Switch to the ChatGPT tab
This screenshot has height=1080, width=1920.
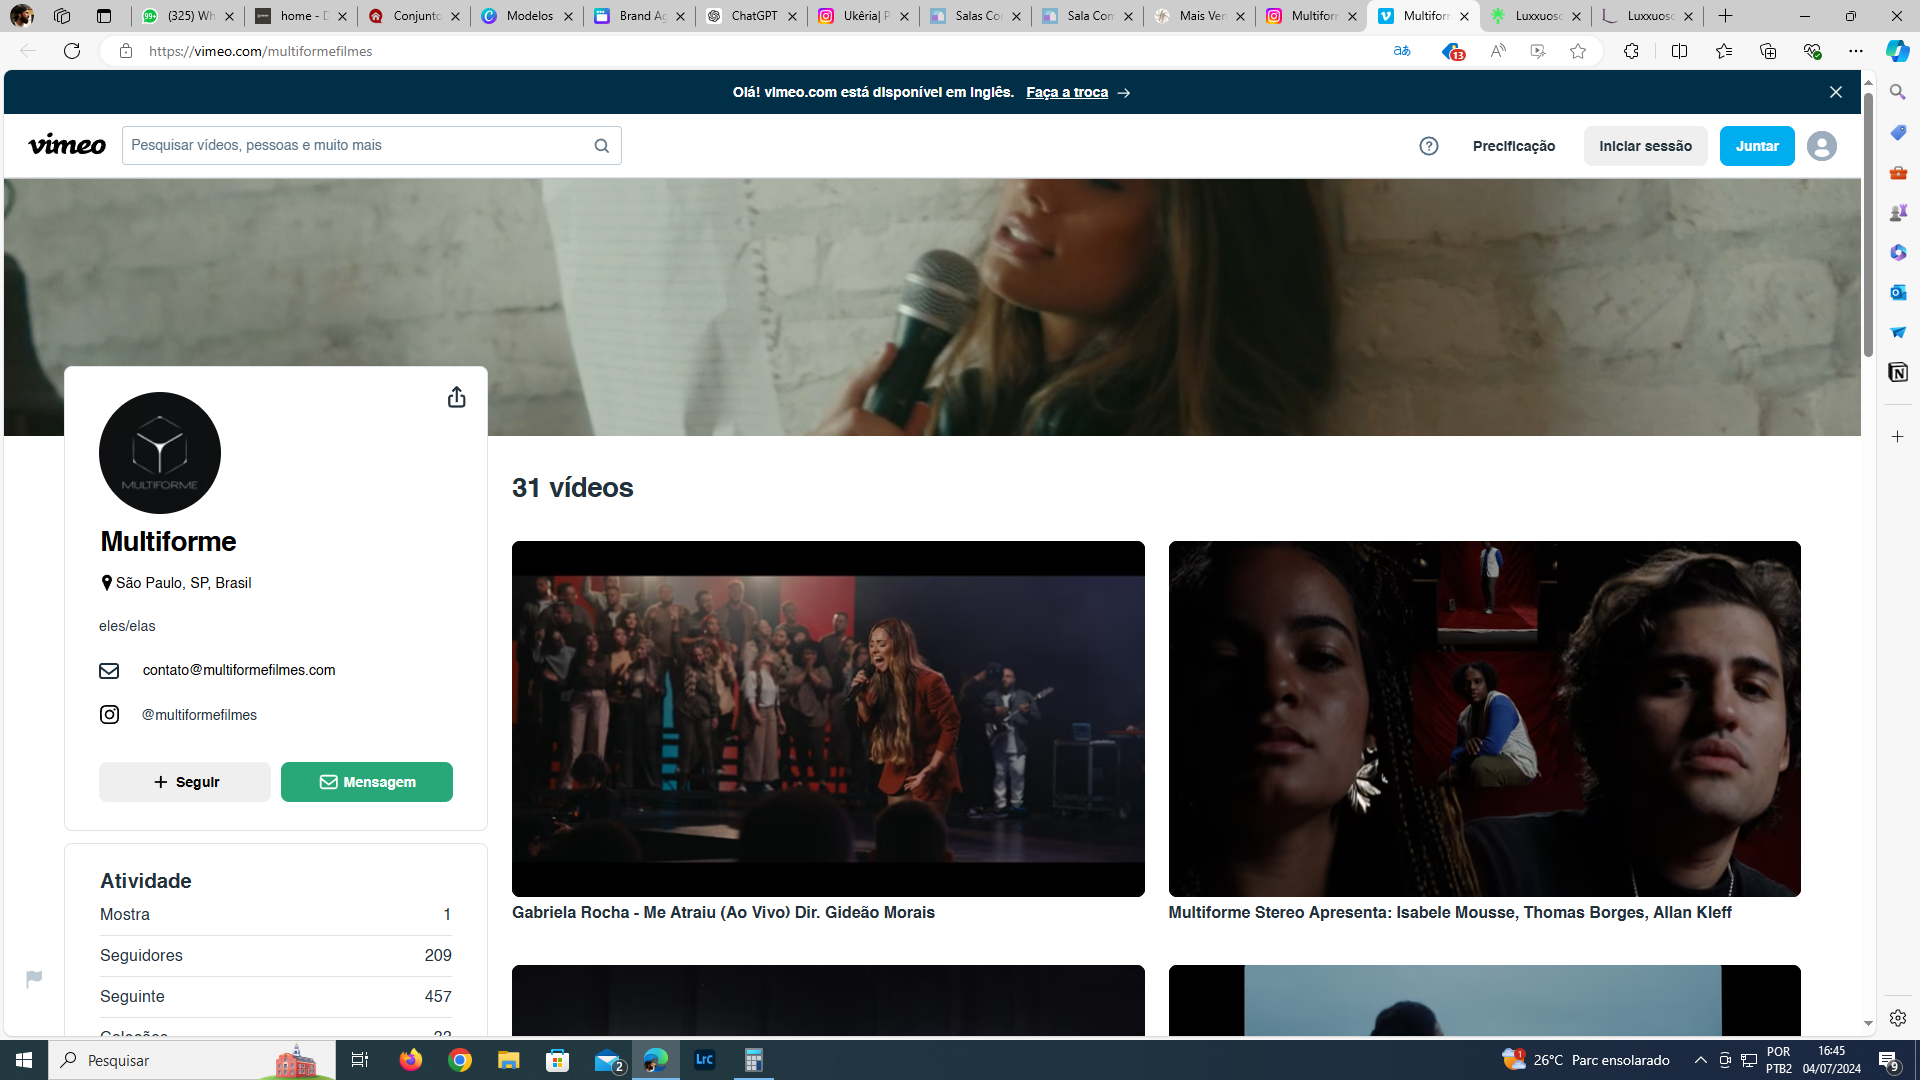(x=752, y=16)
